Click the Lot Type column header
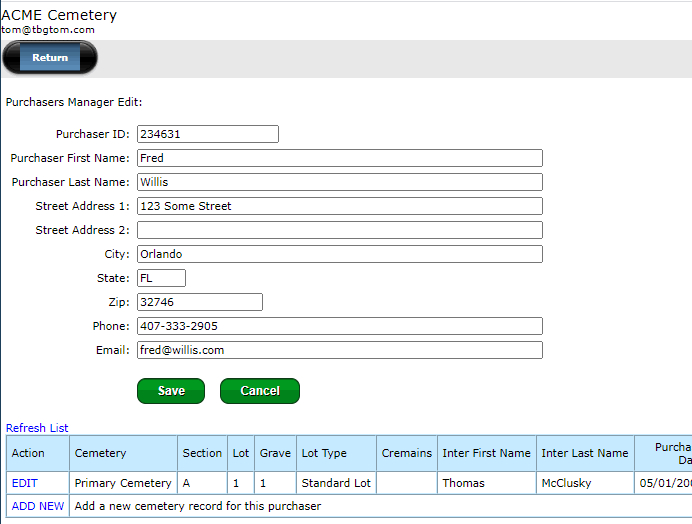The width and height of the screenshot is (692, 524). 324,453
